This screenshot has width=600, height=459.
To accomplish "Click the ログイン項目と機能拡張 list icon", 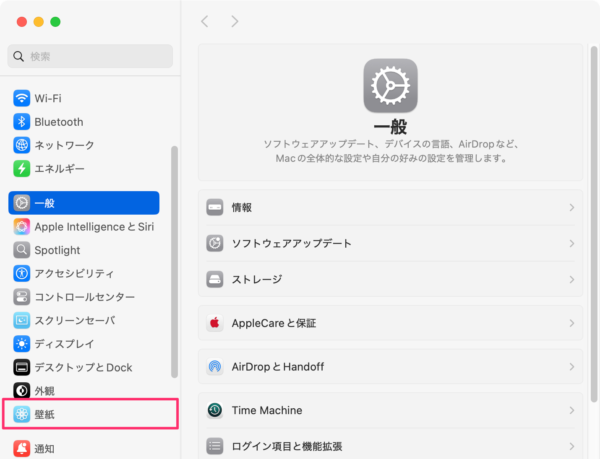I will 215,446.
